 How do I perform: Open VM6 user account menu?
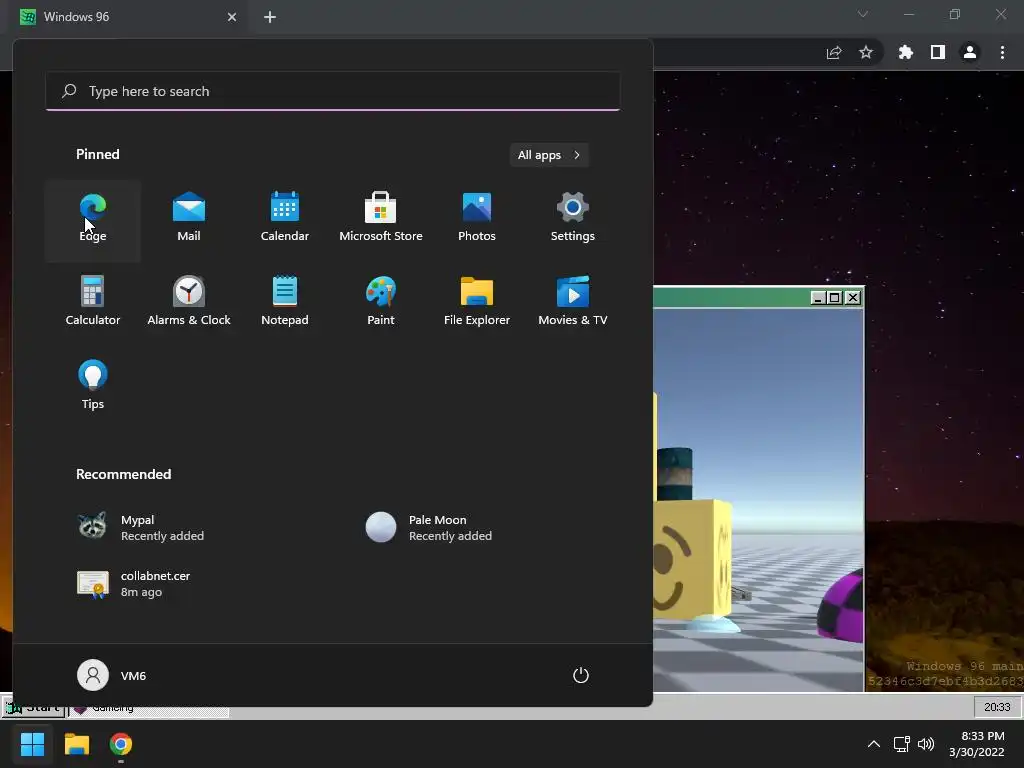pos(112,675)
